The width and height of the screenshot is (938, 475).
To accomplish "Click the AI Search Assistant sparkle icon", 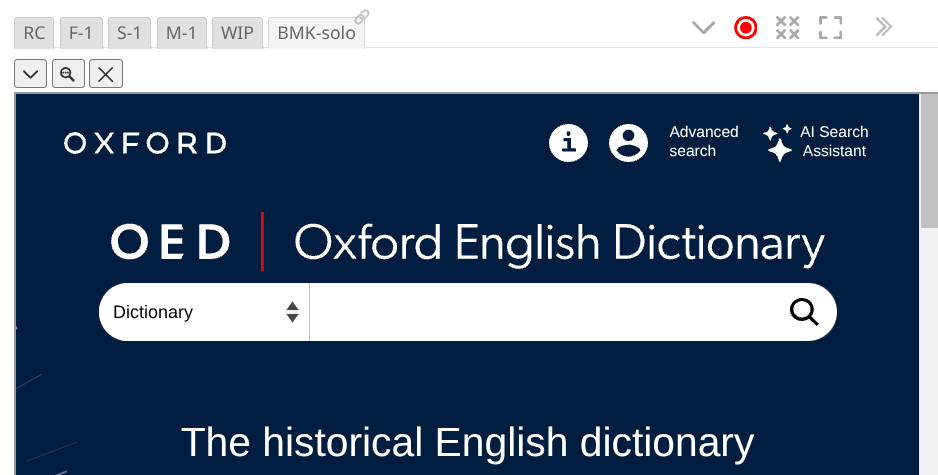I will [778, 142].
